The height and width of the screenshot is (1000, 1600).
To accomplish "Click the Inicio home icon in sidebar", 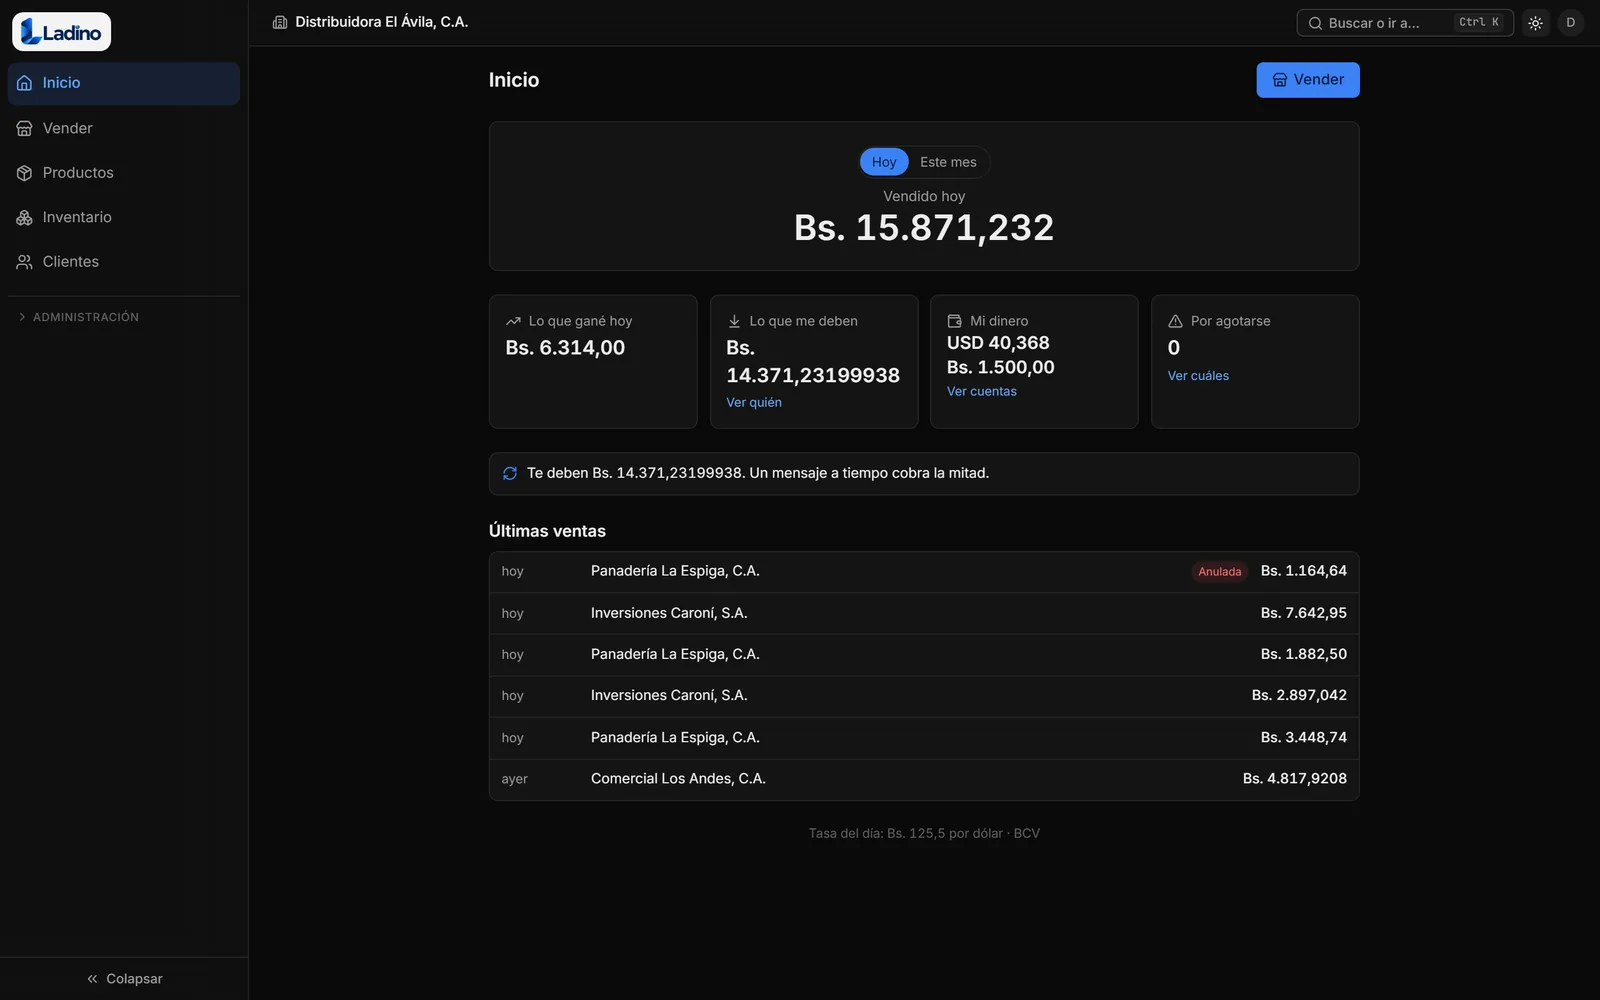I will click(24, 83).
